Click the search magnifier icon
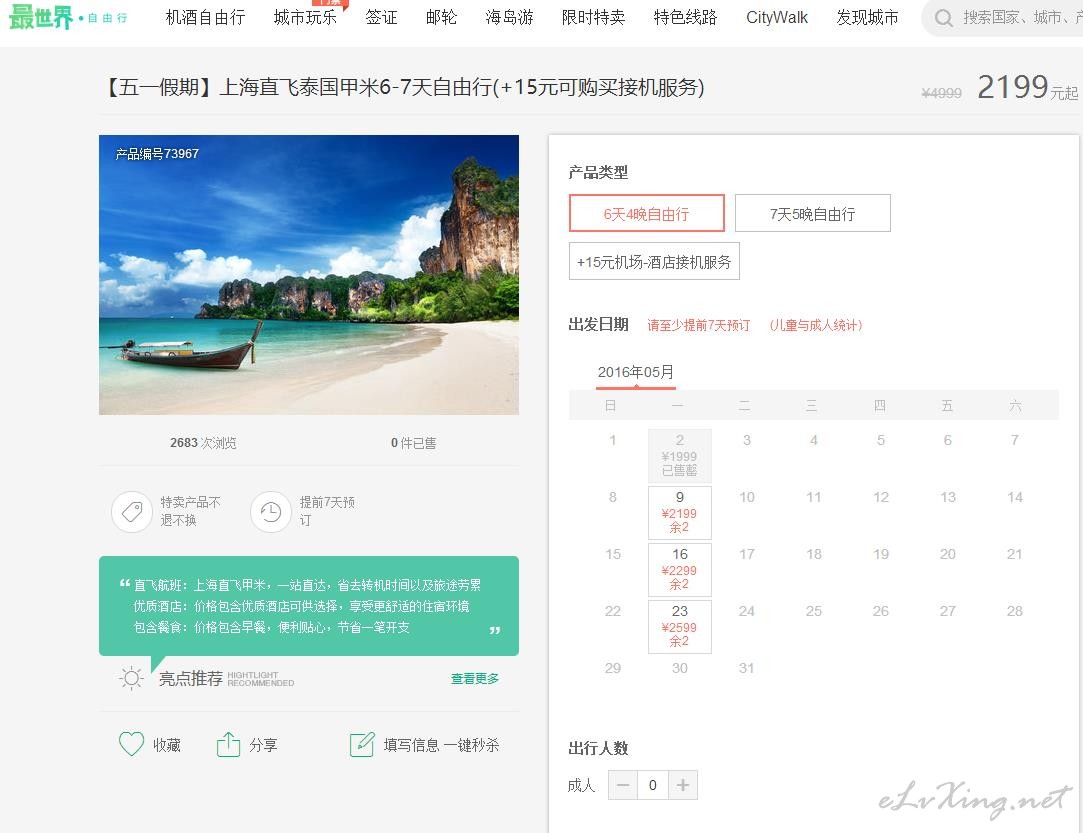This screenshot has height=833, width=1083. point(943,18)
